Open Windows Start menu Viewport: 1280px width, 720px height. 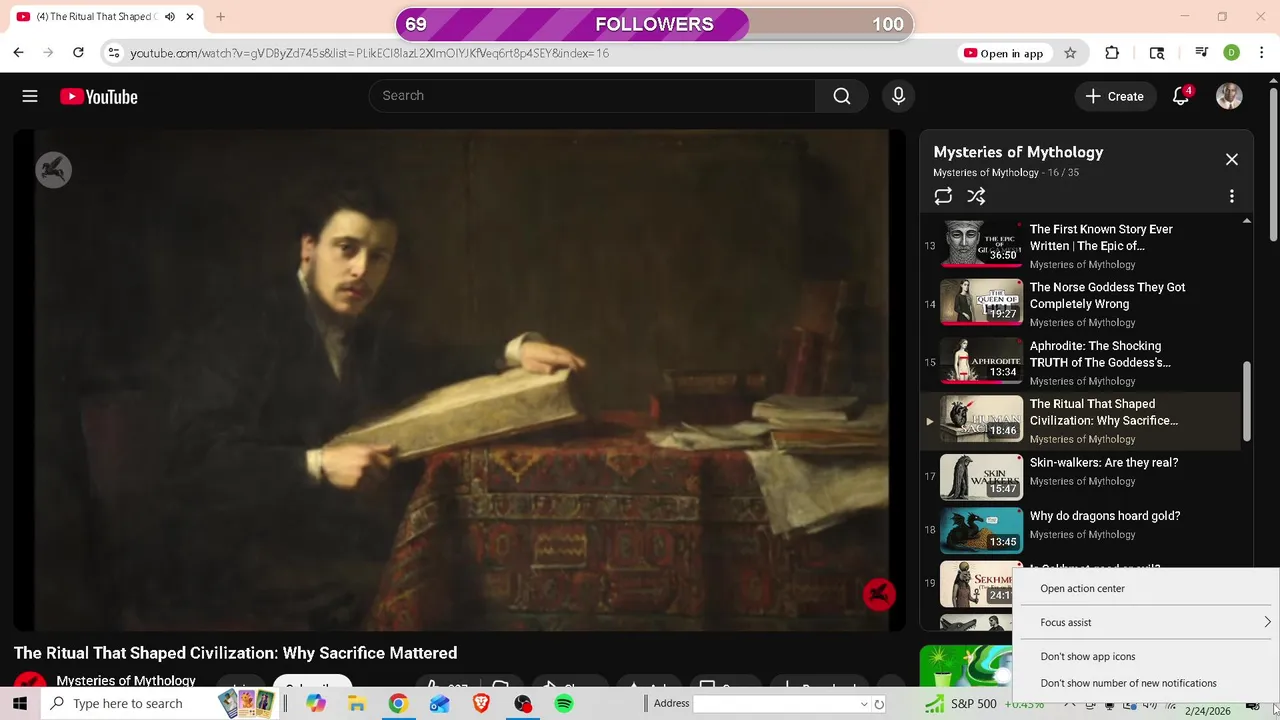20,704
